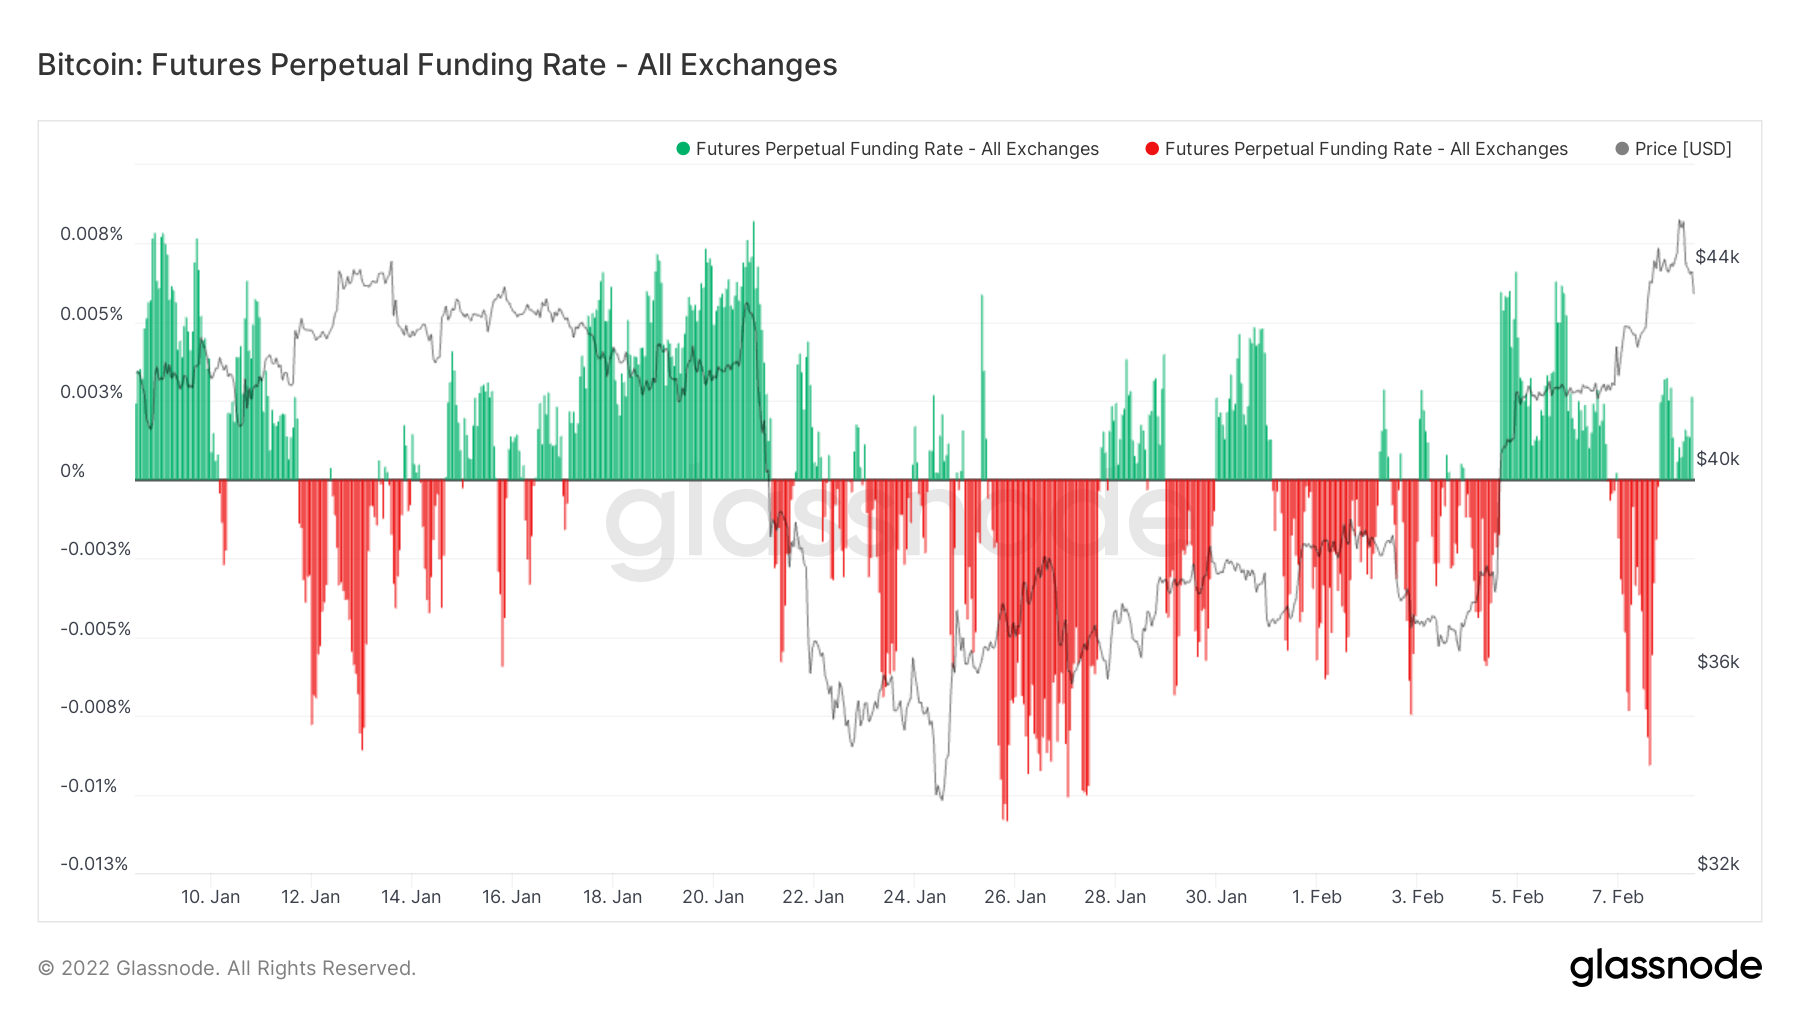Toggle green Funding Rate legend dot

click(683, 149)
